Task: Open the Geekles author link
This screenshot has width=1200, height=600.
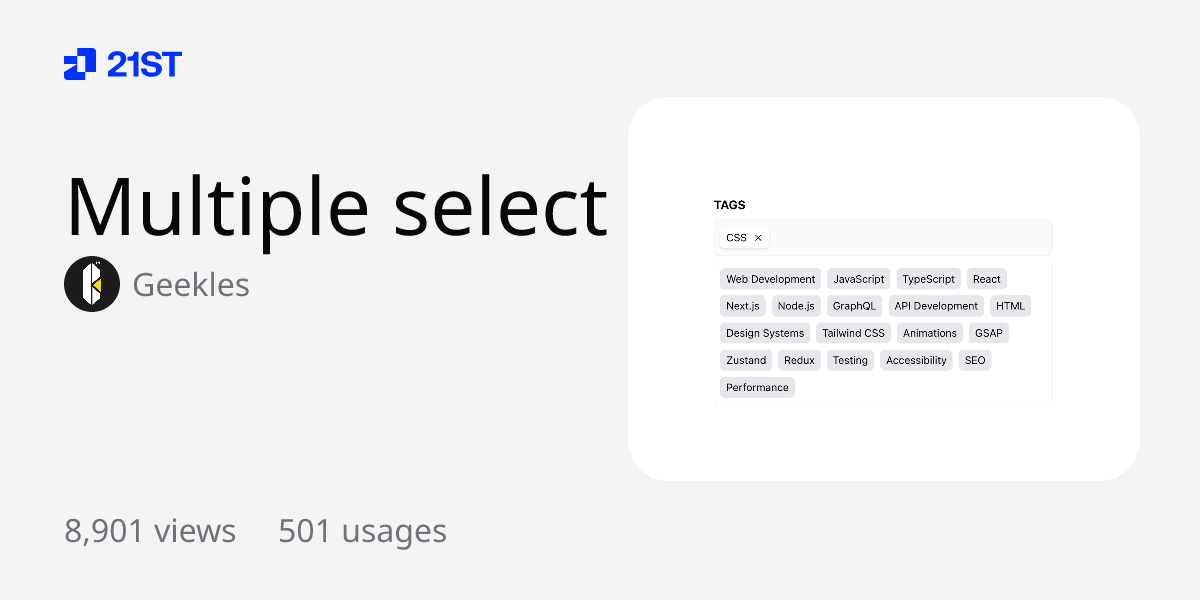Action: pos(191,285)
